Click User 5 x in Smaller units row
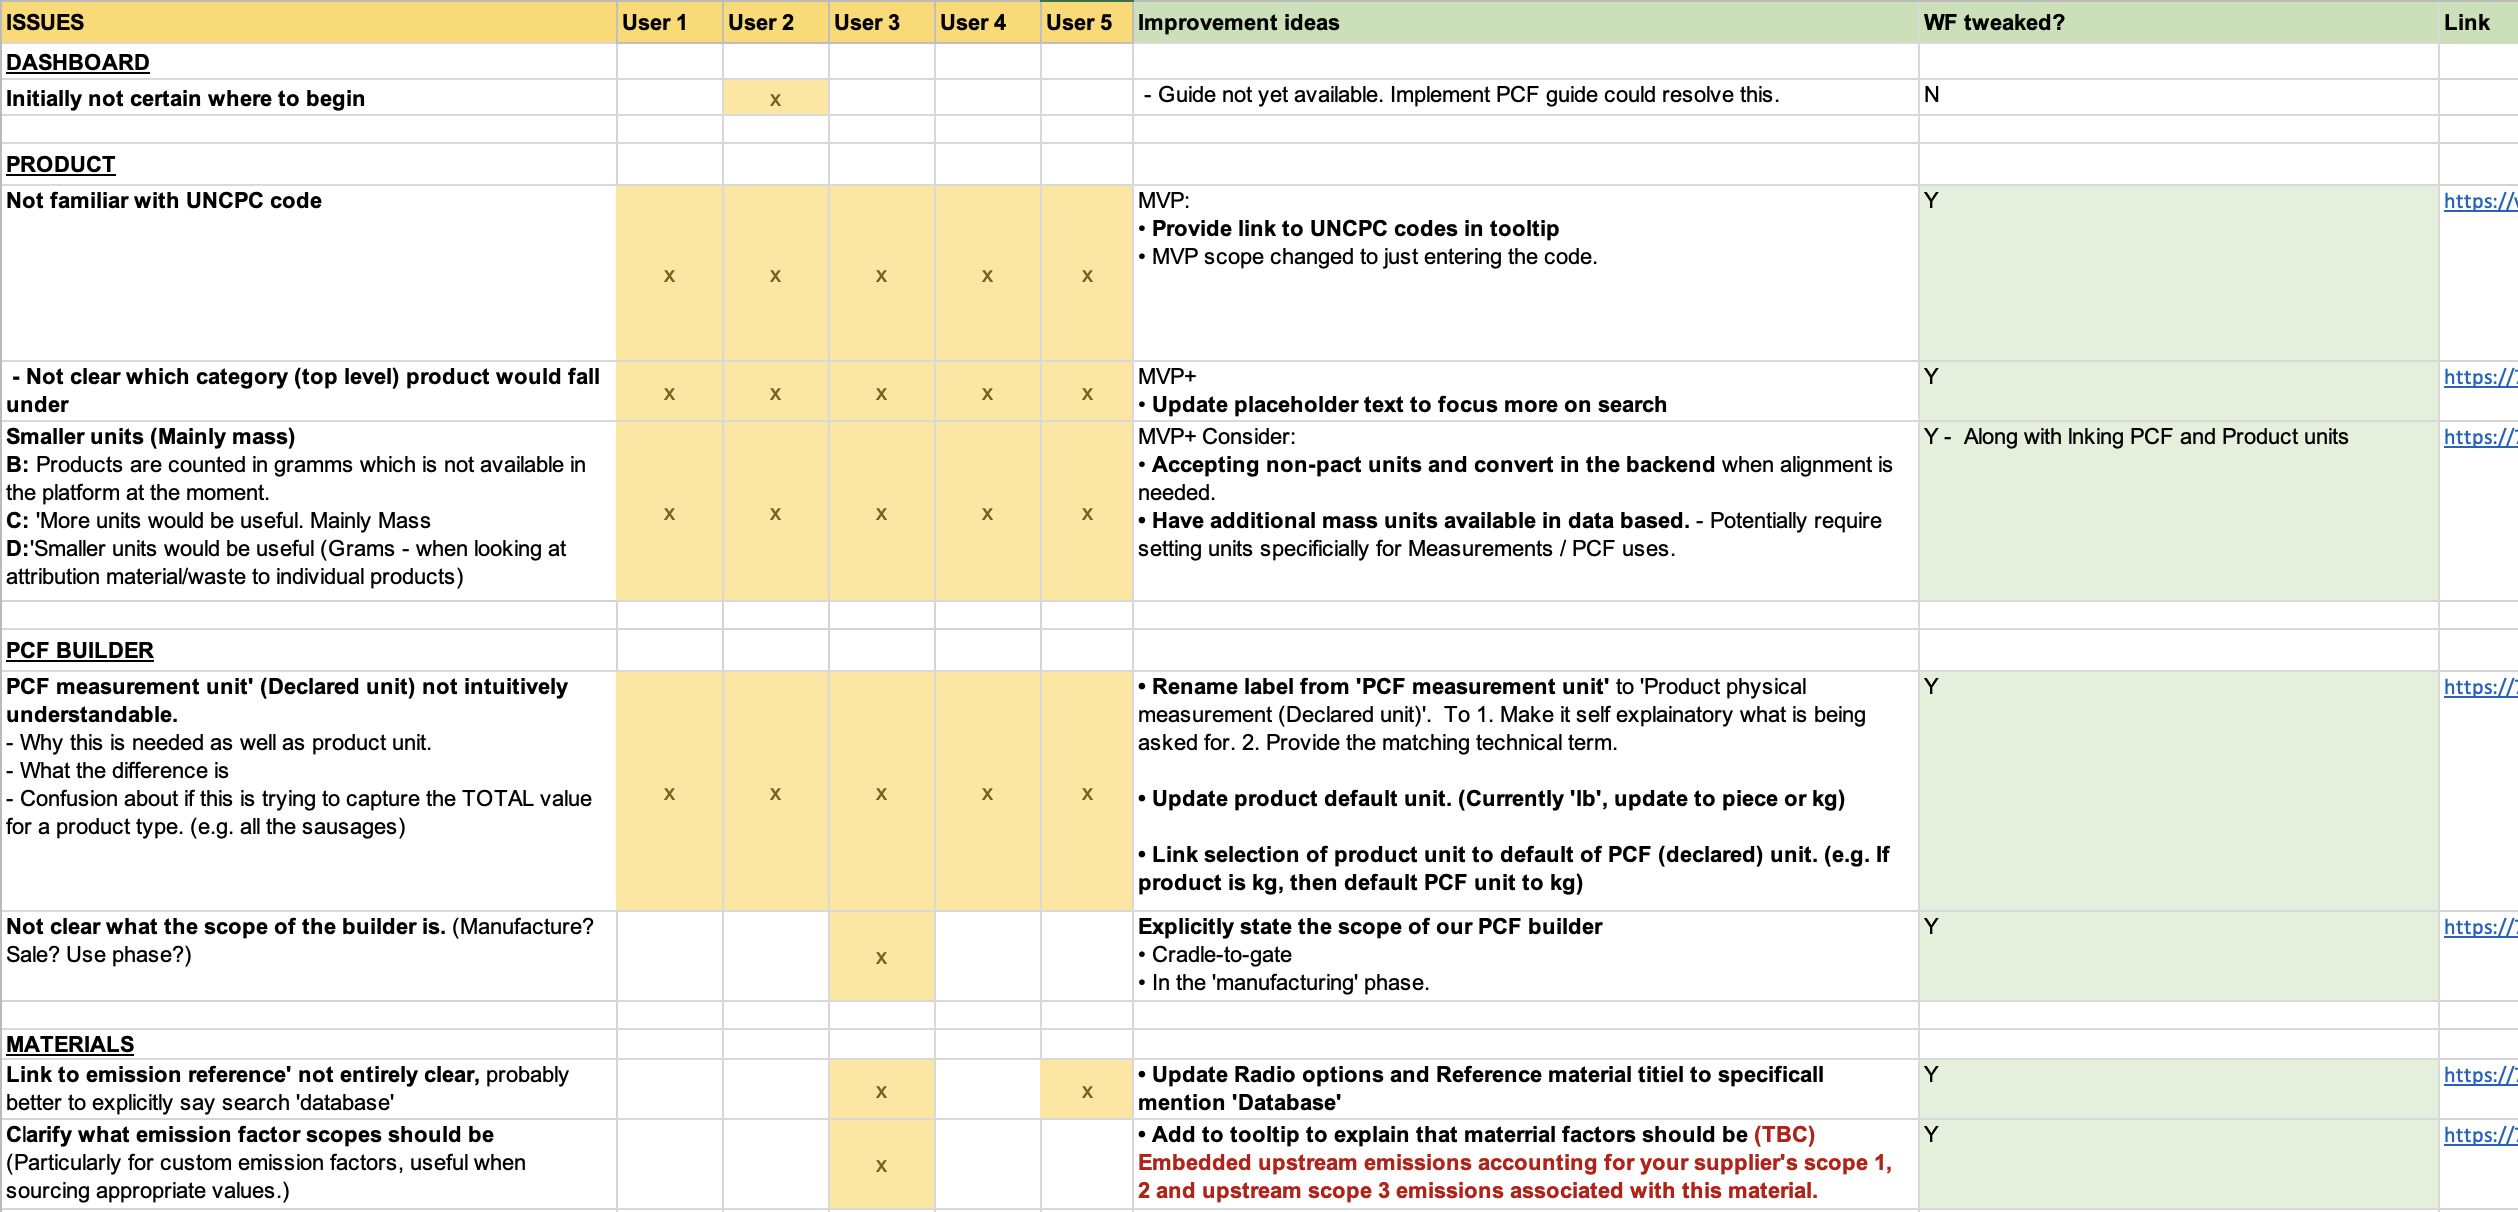The width and height of the screenshot is (2518, 1212). tap(1086, 513)
